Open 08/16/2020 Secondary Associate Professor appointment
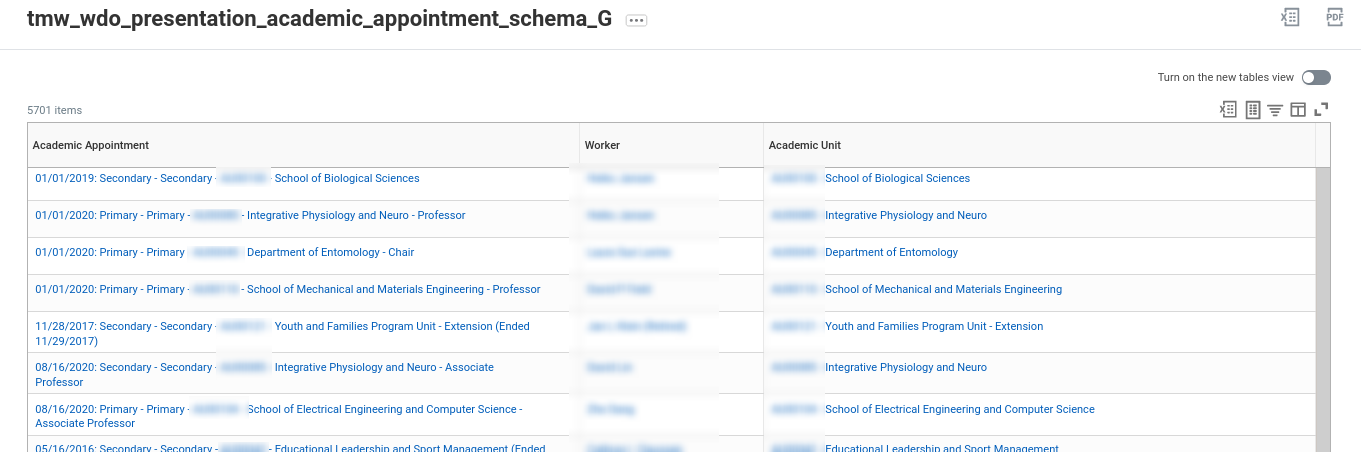 point(384,368)
